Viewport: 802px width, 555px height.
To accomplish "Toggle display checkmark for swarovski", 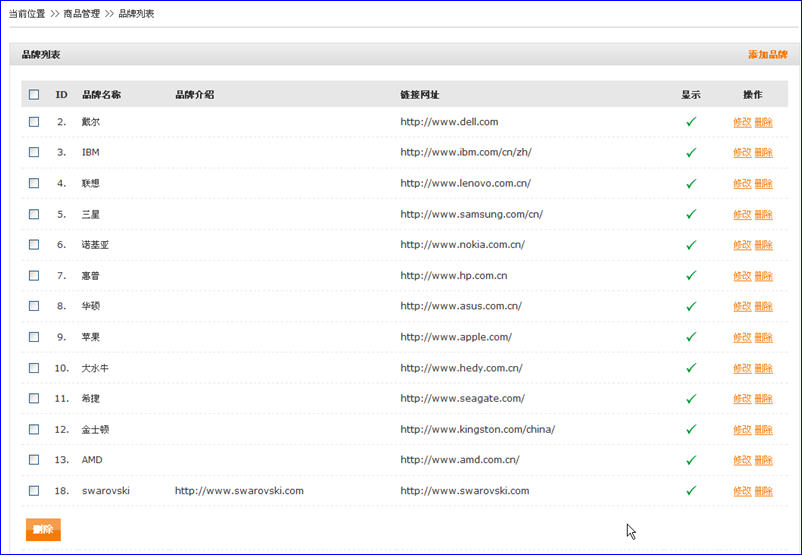I will [691, 491].
